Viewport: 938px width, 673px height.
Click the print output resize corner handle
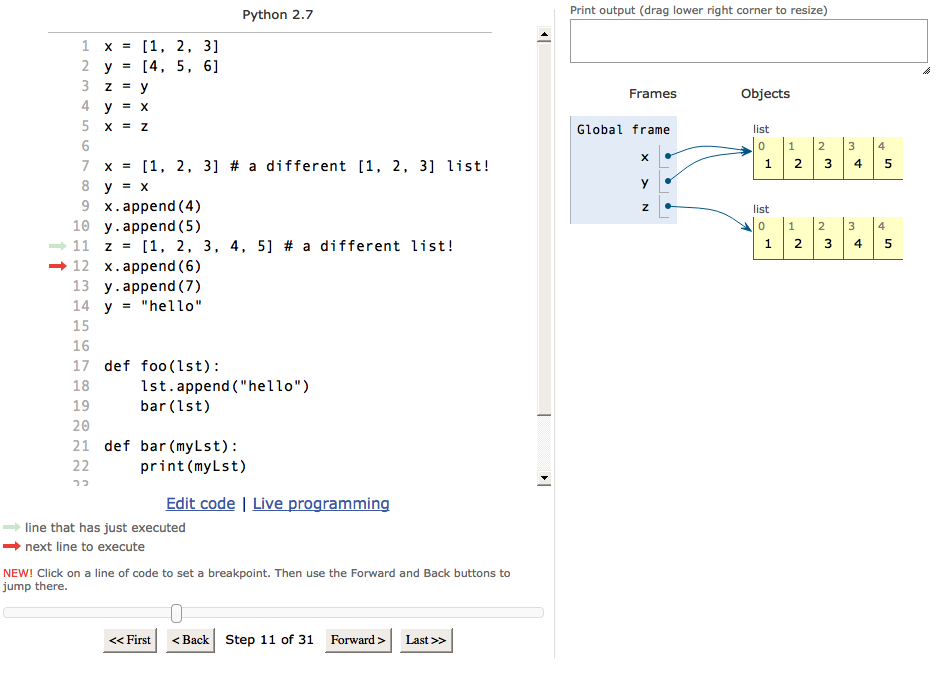(x=926, y=71)
